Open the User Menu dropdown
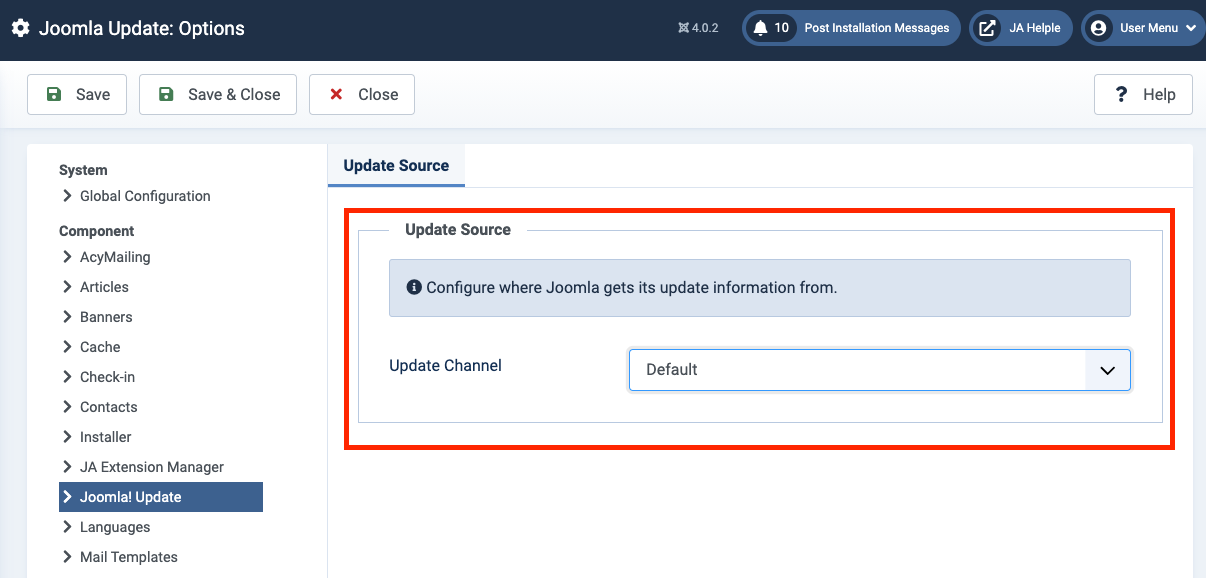Image resolution: width=1206 pixels, height=578 pixels. pos(1143,28)
